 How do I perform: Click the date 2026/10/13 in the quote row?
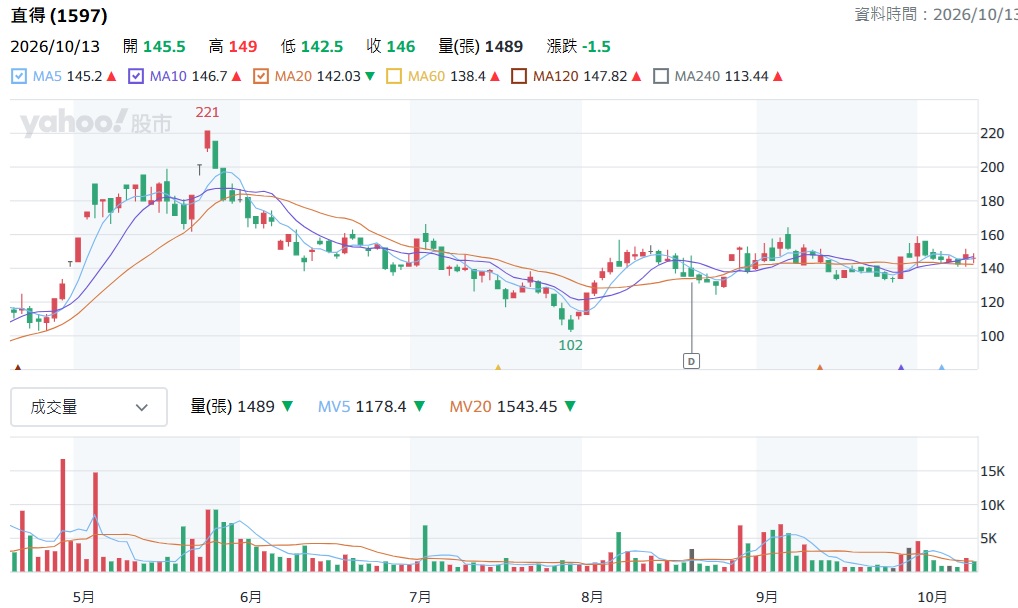pos(55,47)
